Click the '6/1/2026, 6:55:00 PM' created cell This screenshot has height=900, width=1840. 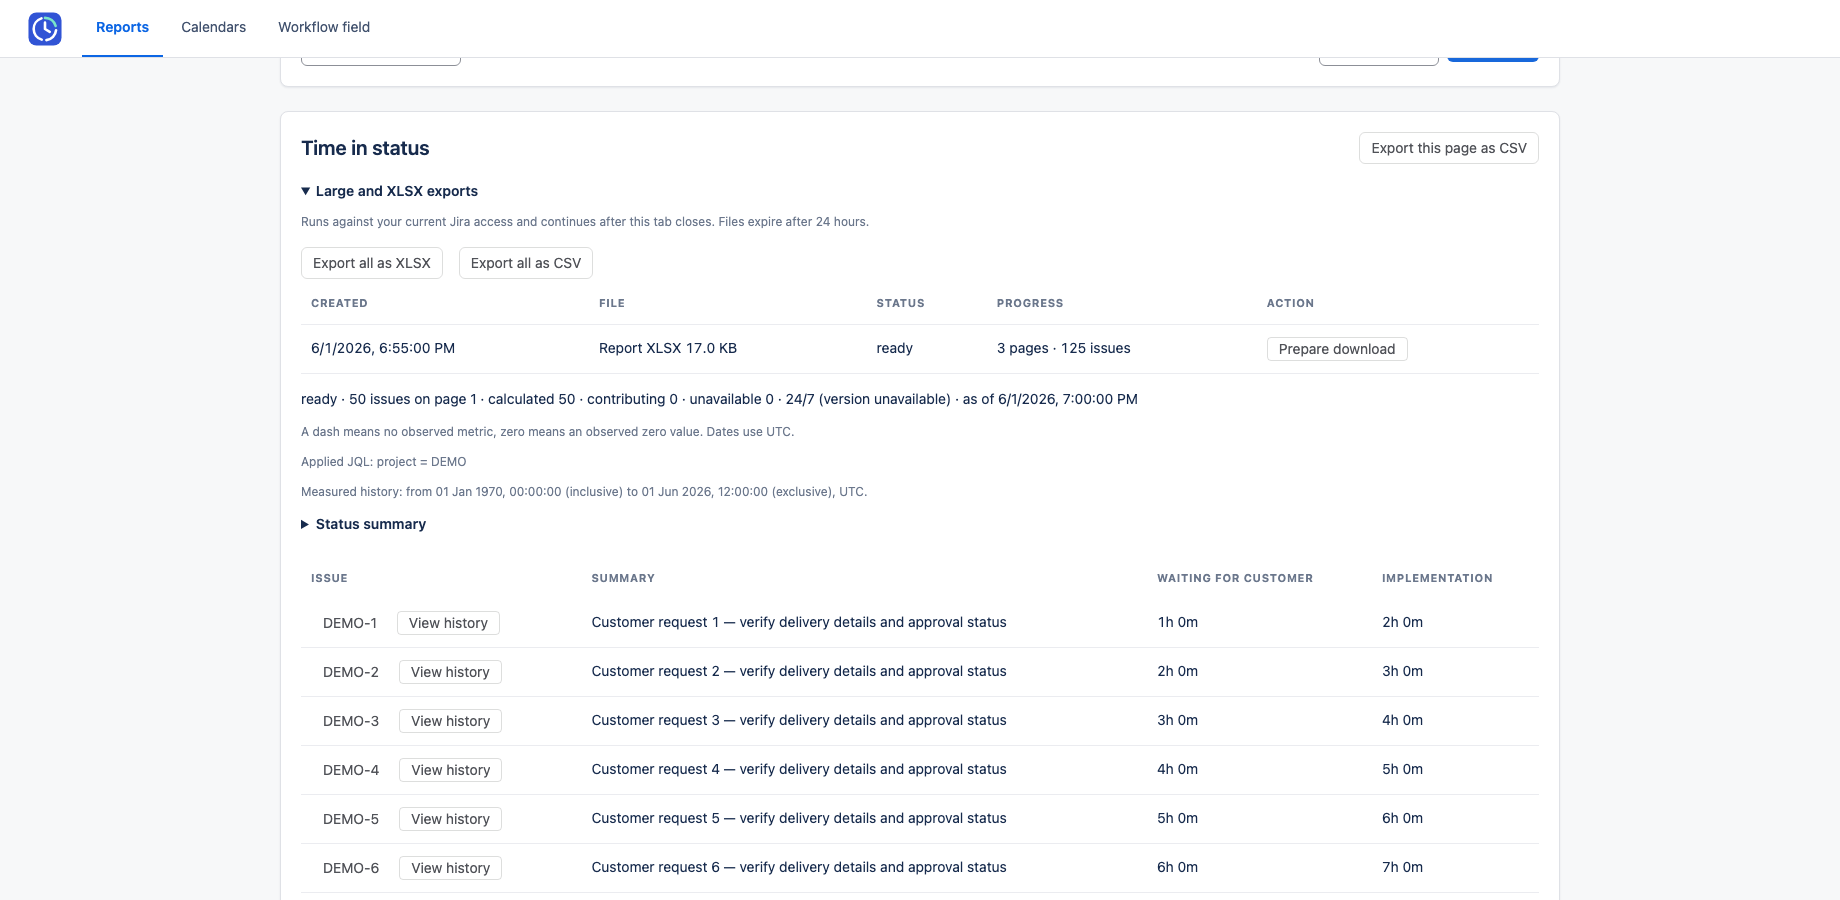(383, 348)
